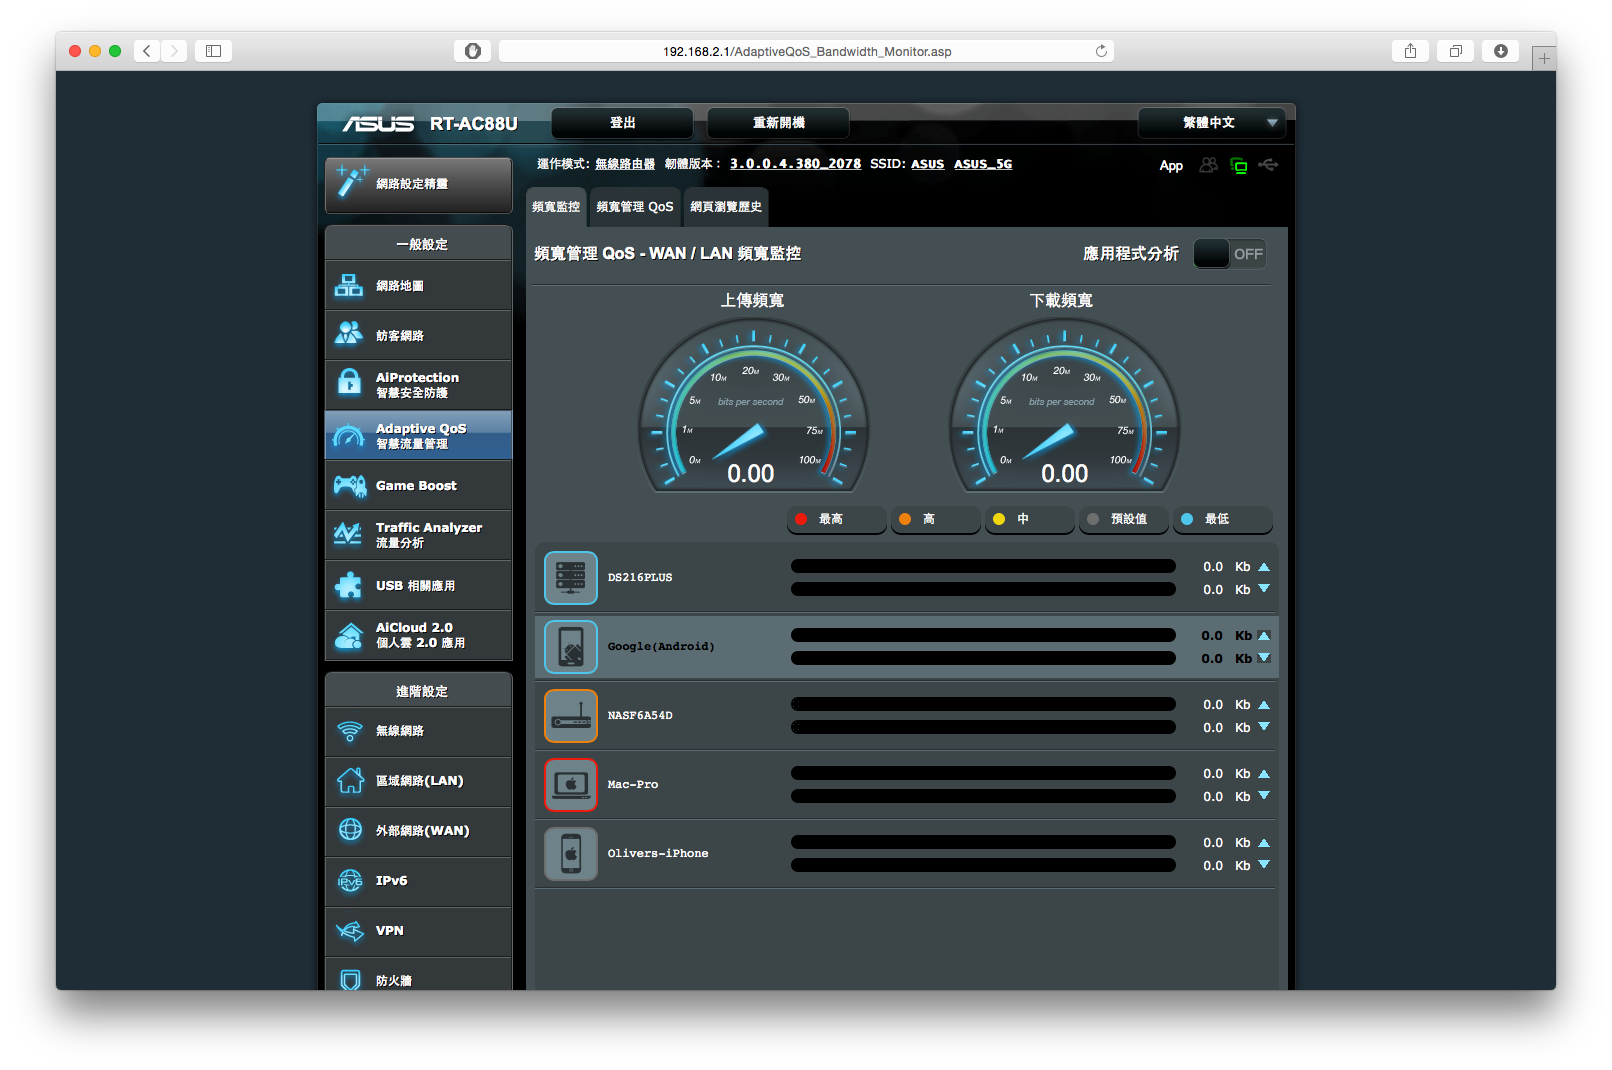Open 網路設定精靈 setup wizard
This screenshot has height=1070, width=1612.
tap(418, 185)
